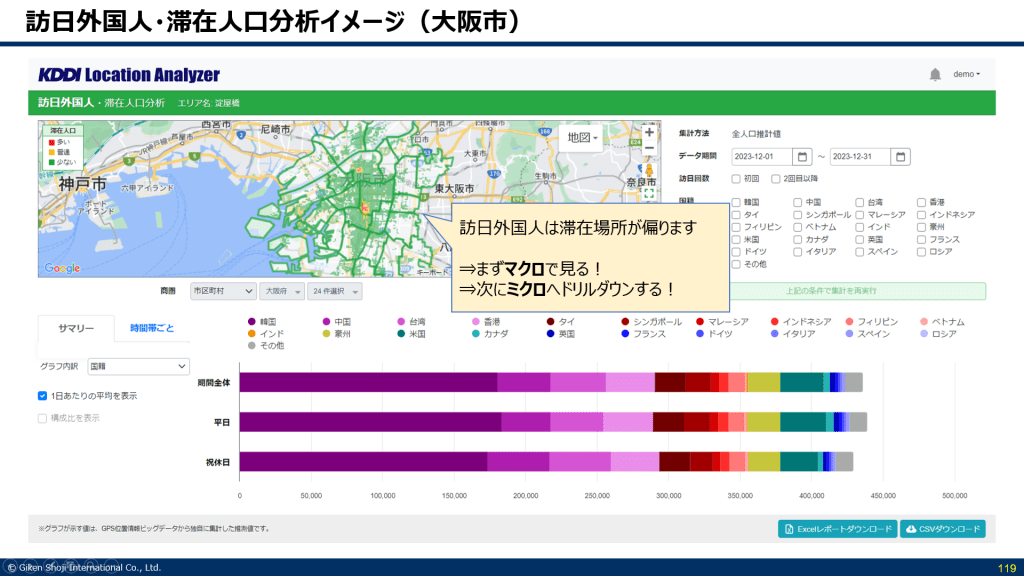The image size is (1024, 576).
Task: Open the end date calendar picker icon
Action: pyautogui.click(x=900, y=157)
